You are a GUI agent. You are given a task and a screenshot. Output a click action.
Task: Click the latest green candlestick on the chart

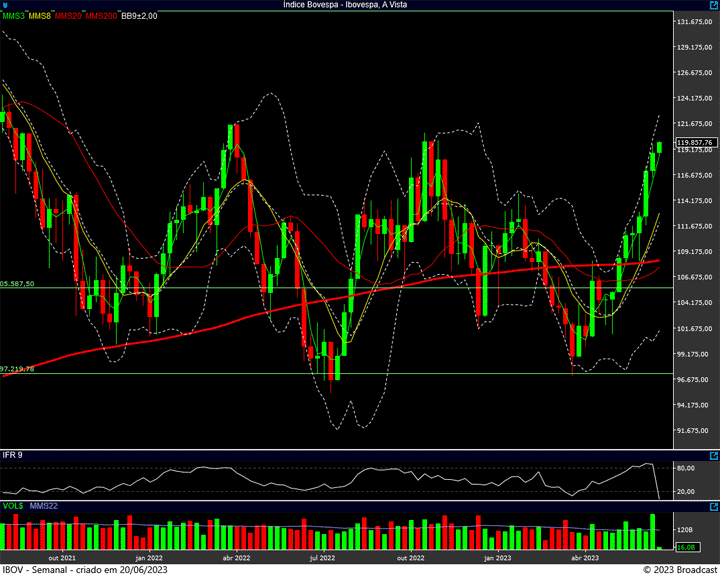tap(659, 148)
